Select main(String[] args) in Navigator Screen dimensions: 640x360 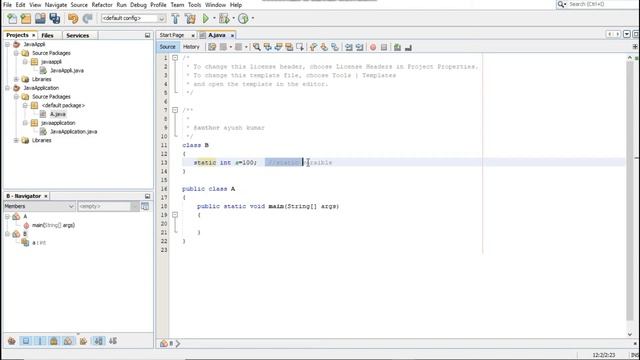(x=53, y=225)
